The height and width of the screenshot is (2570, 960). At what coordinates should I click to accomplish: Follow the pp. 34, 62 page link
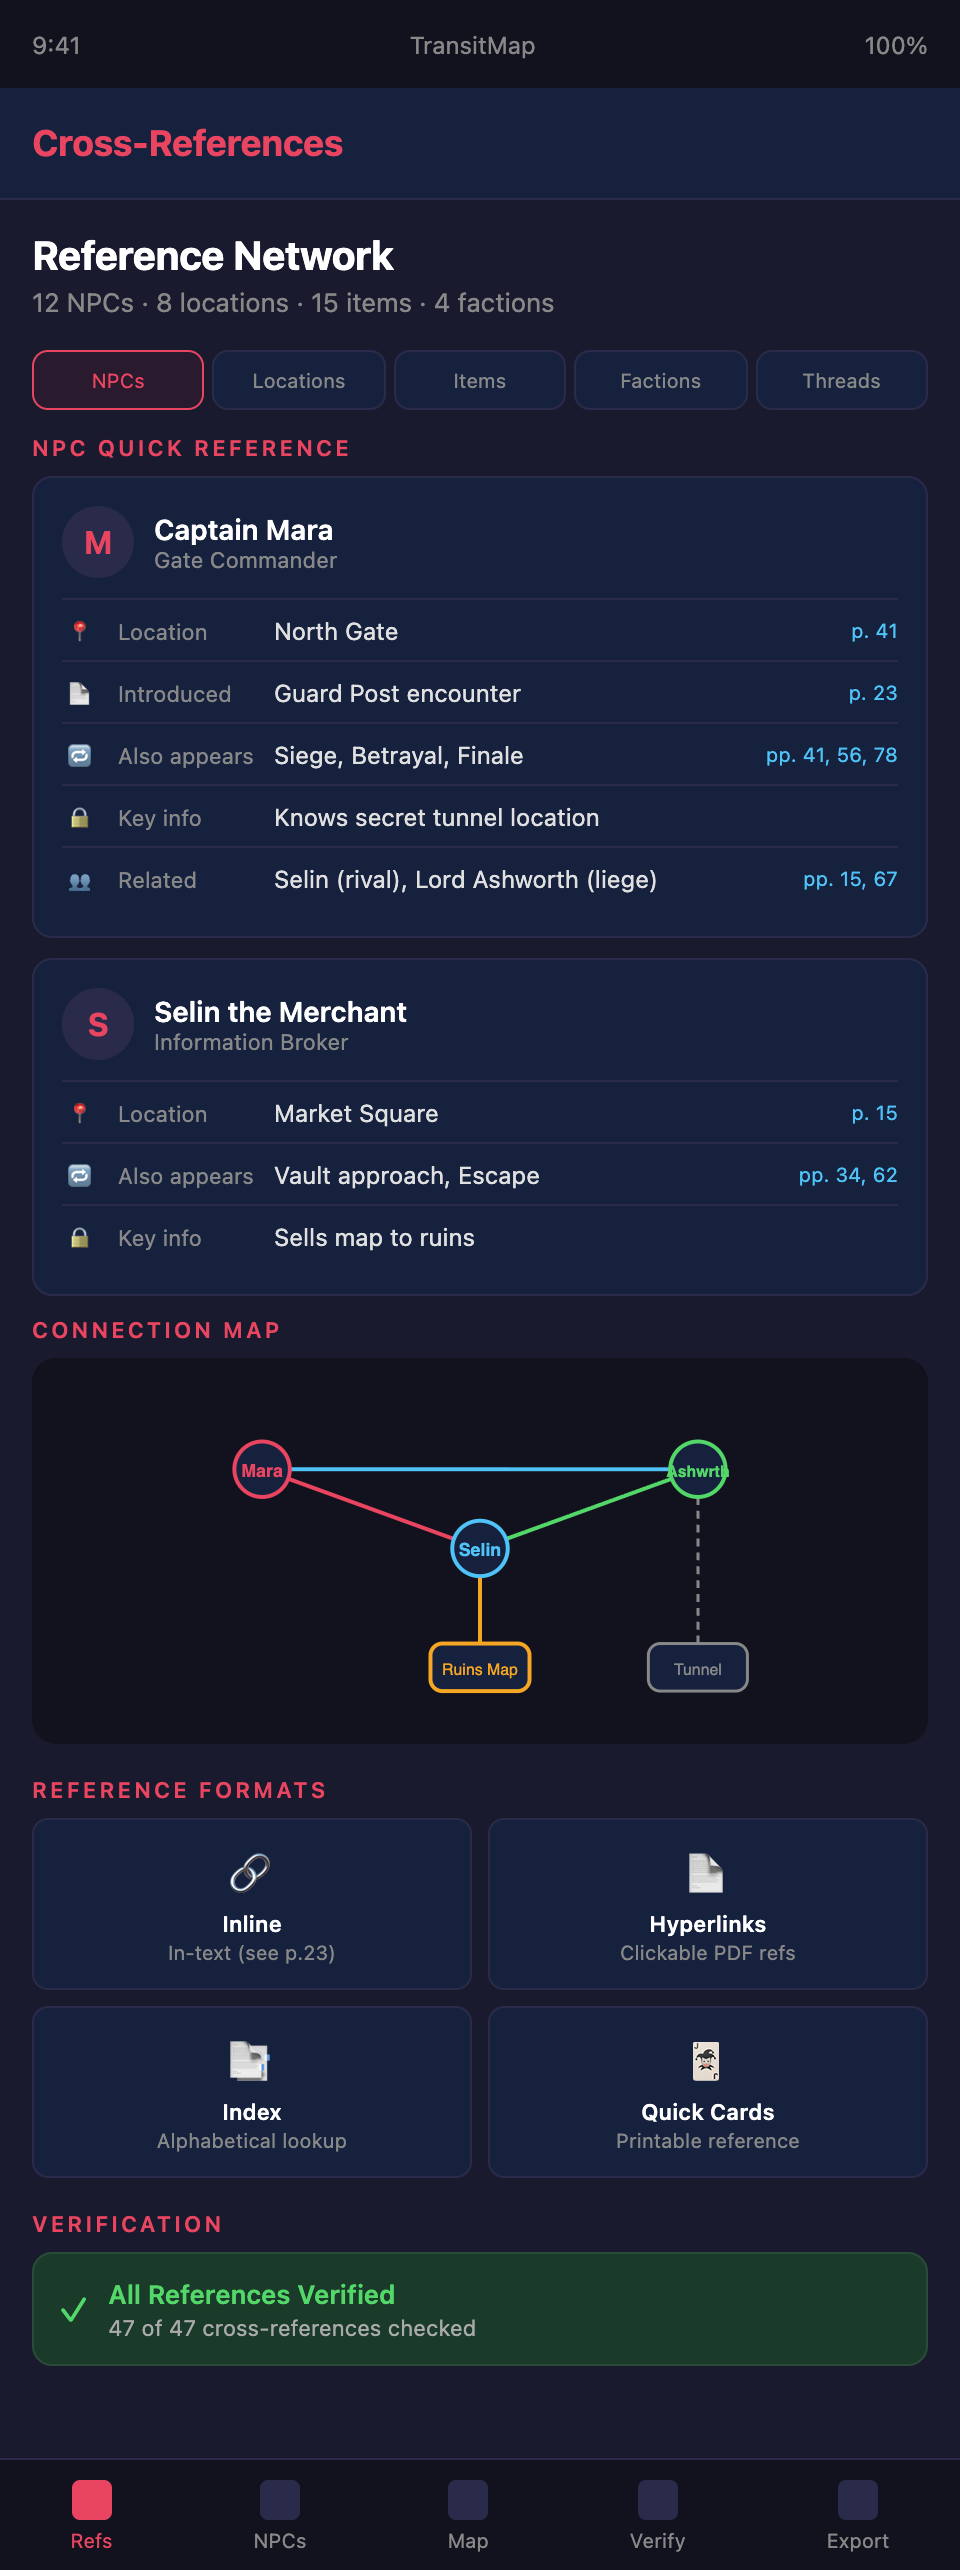[x=847, y=1175]
